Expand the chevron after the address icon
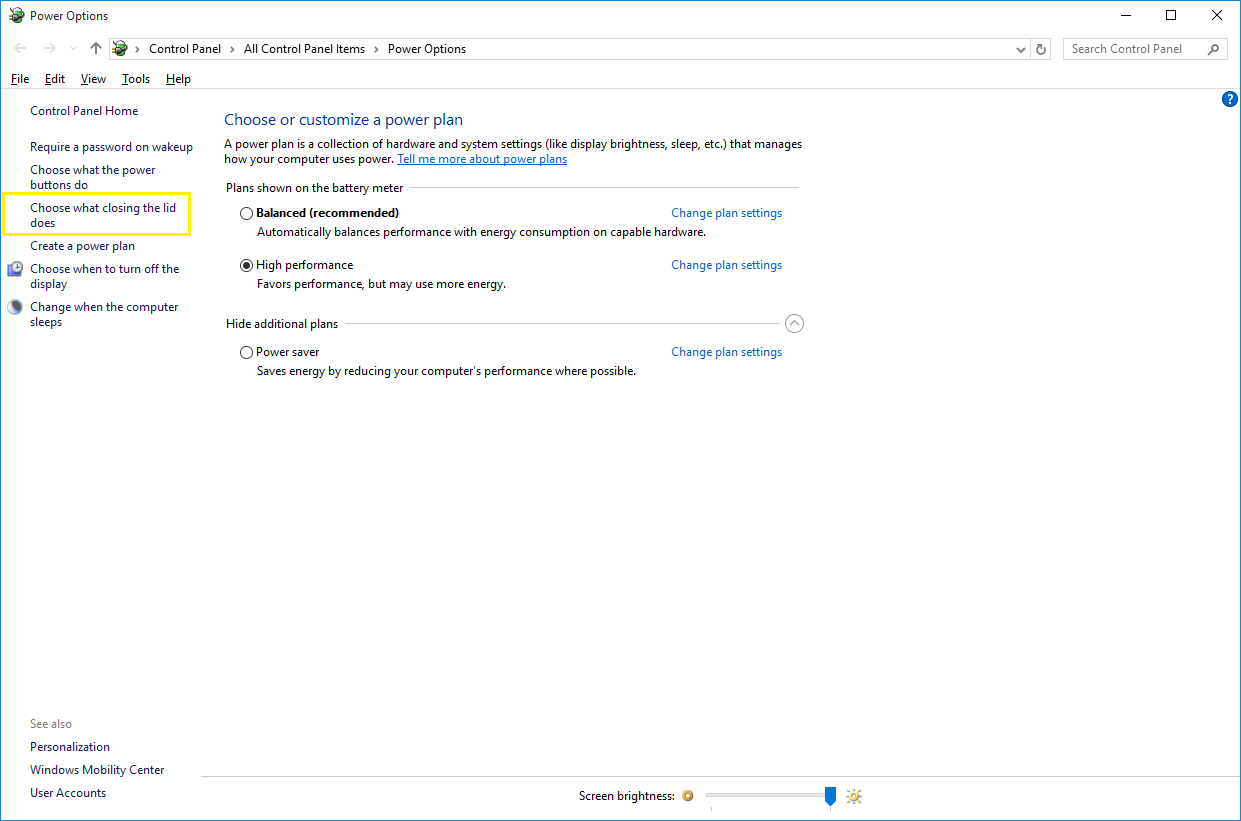The height and width of the screenshot is (821, 1241). pyautogui.click(x=137, y=49)
